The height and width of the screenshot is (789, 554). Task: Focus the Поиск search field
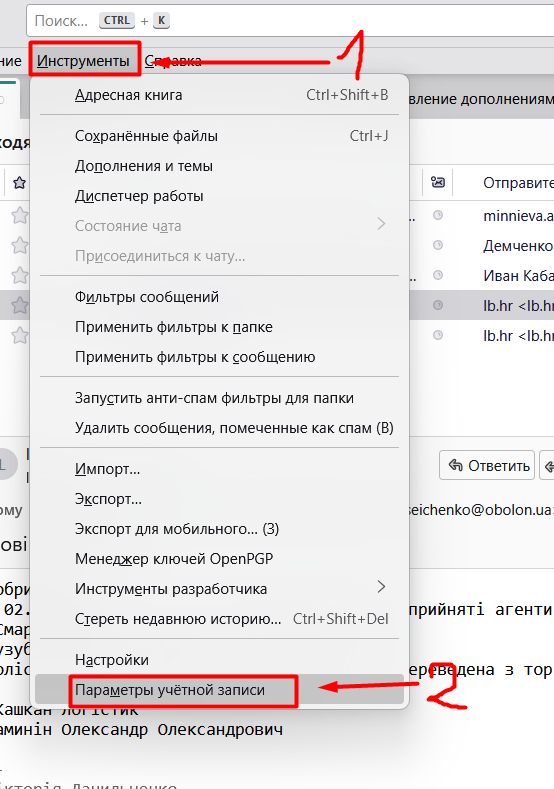(290, 21)
